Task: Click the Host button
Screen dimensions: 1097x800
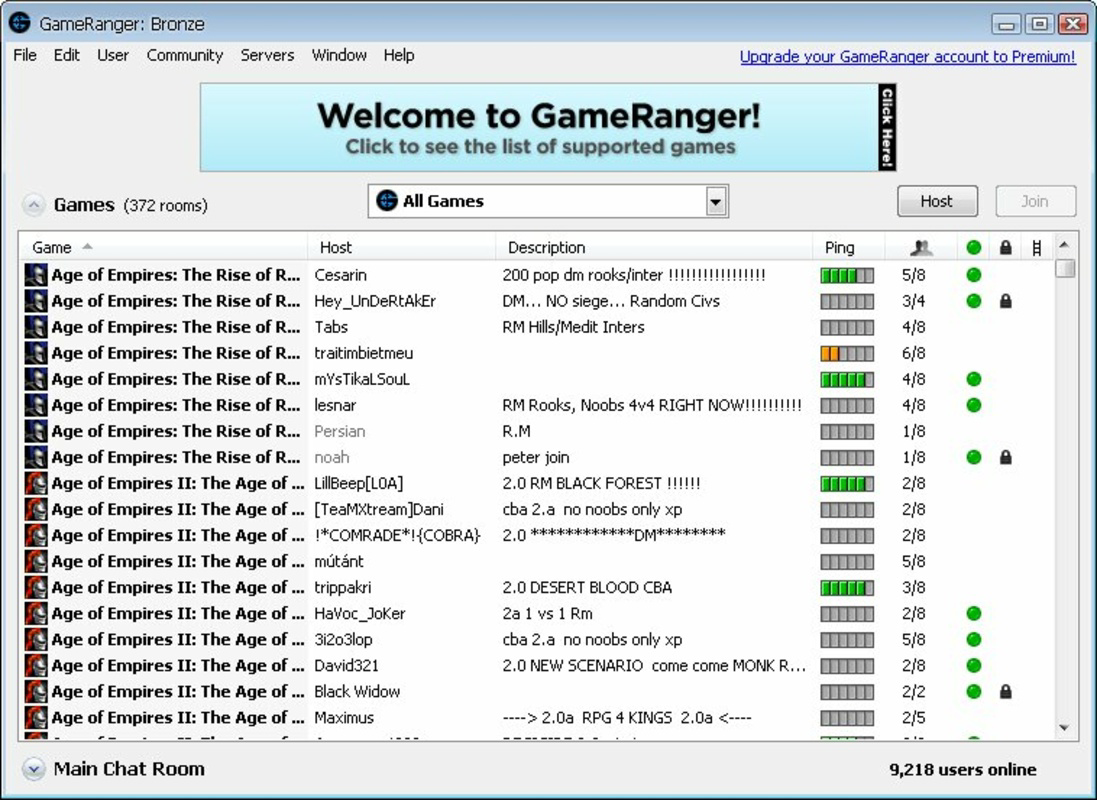Action: pyautogui.click(x=937, y=202)
